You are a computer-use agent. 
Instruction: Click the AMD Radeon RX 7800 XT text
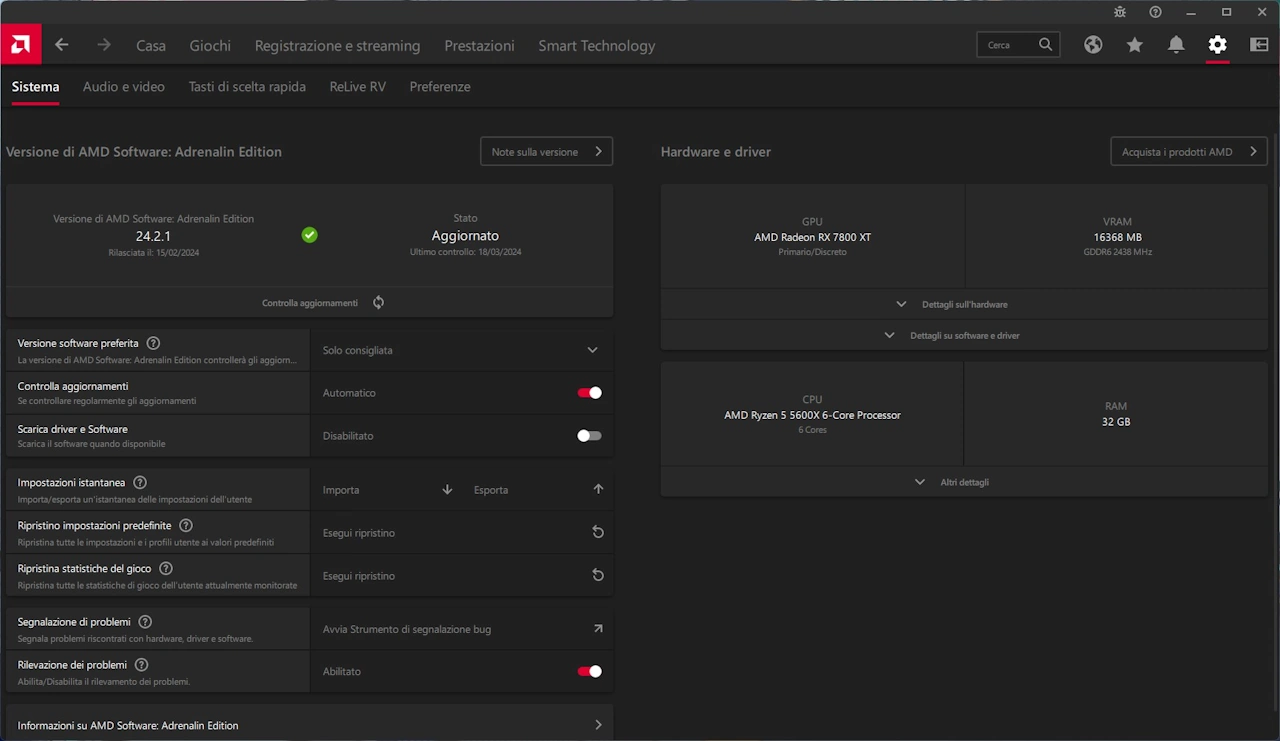pyautogui.click(x=812, y=237)
